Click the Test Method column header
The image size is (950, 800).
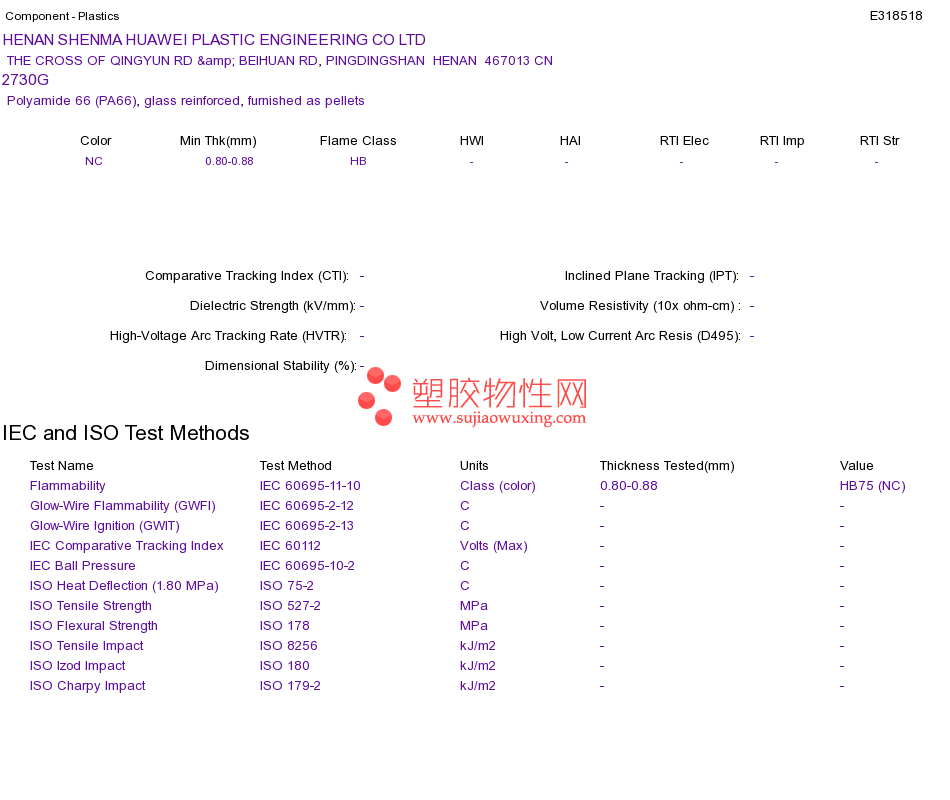296,465
